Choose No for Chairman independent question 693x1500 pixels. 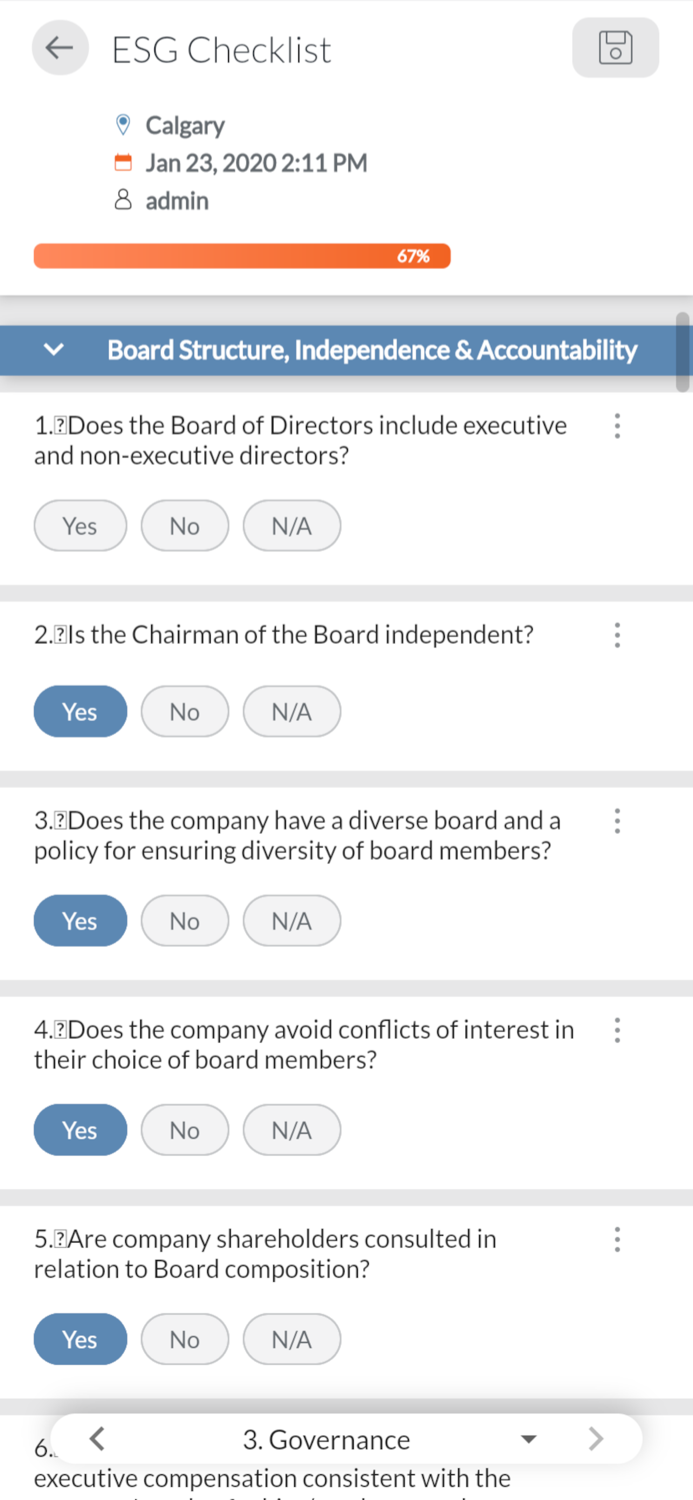pyautogui.click(x=184, y=712)
